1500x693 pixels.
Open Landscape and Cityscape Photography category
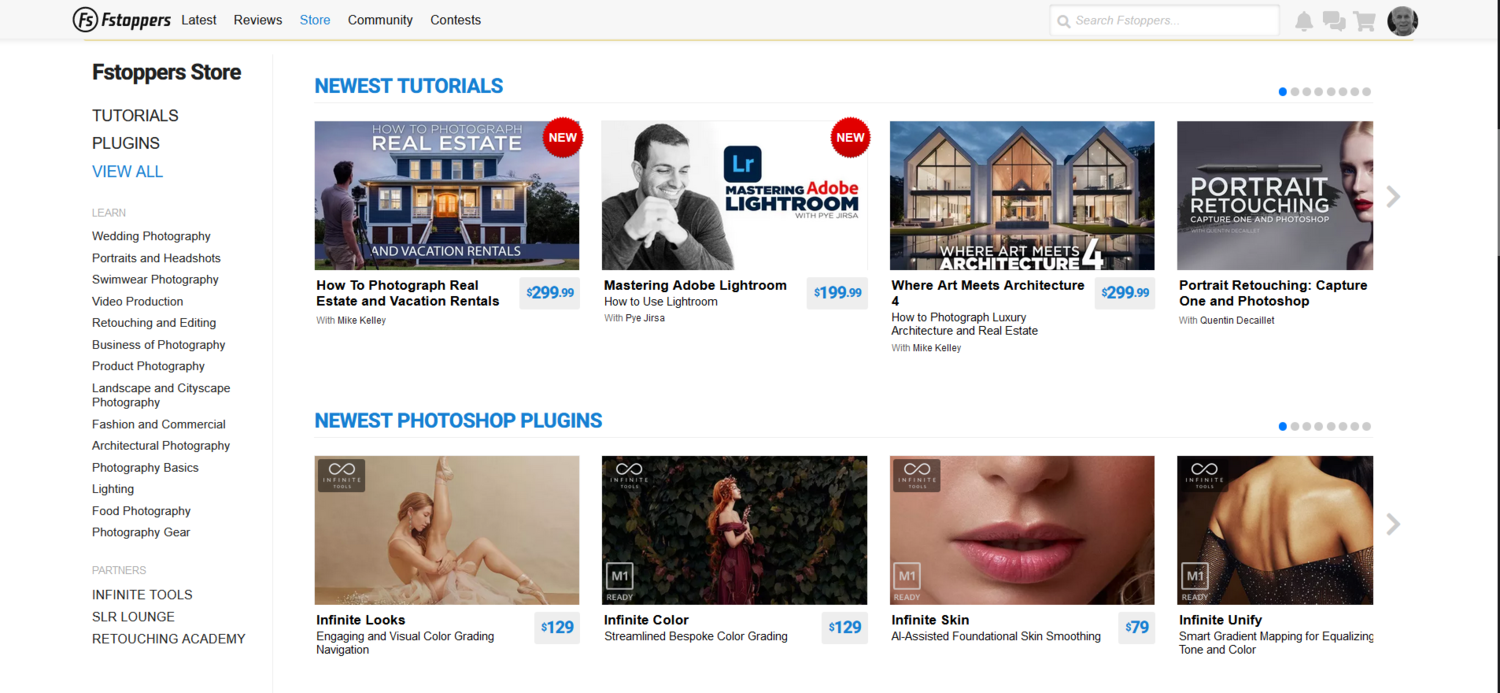[x=161, y=395]
